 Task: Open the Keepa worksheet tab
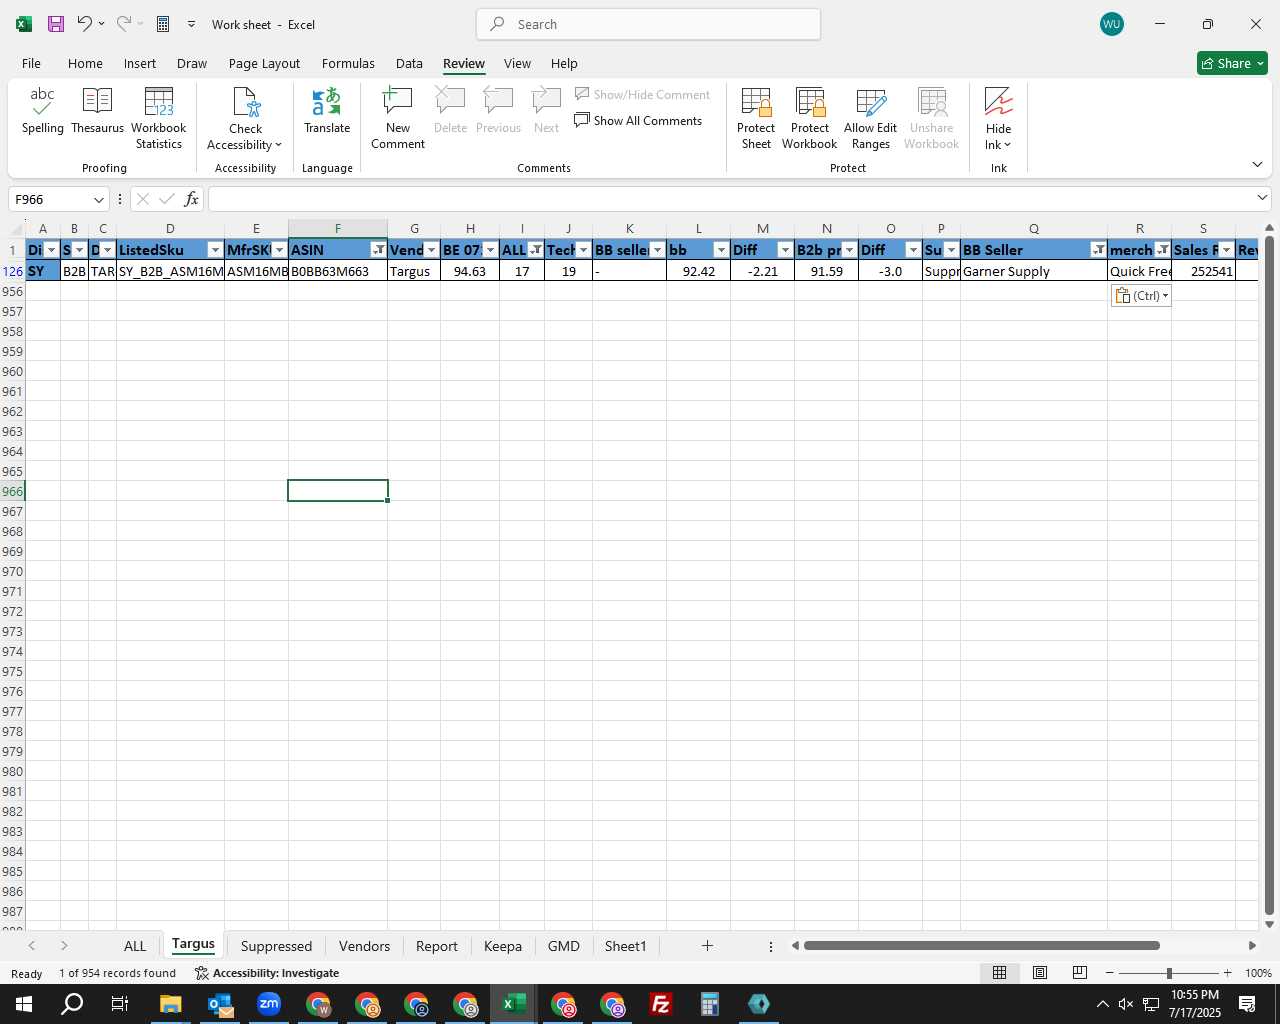point(502,946)
